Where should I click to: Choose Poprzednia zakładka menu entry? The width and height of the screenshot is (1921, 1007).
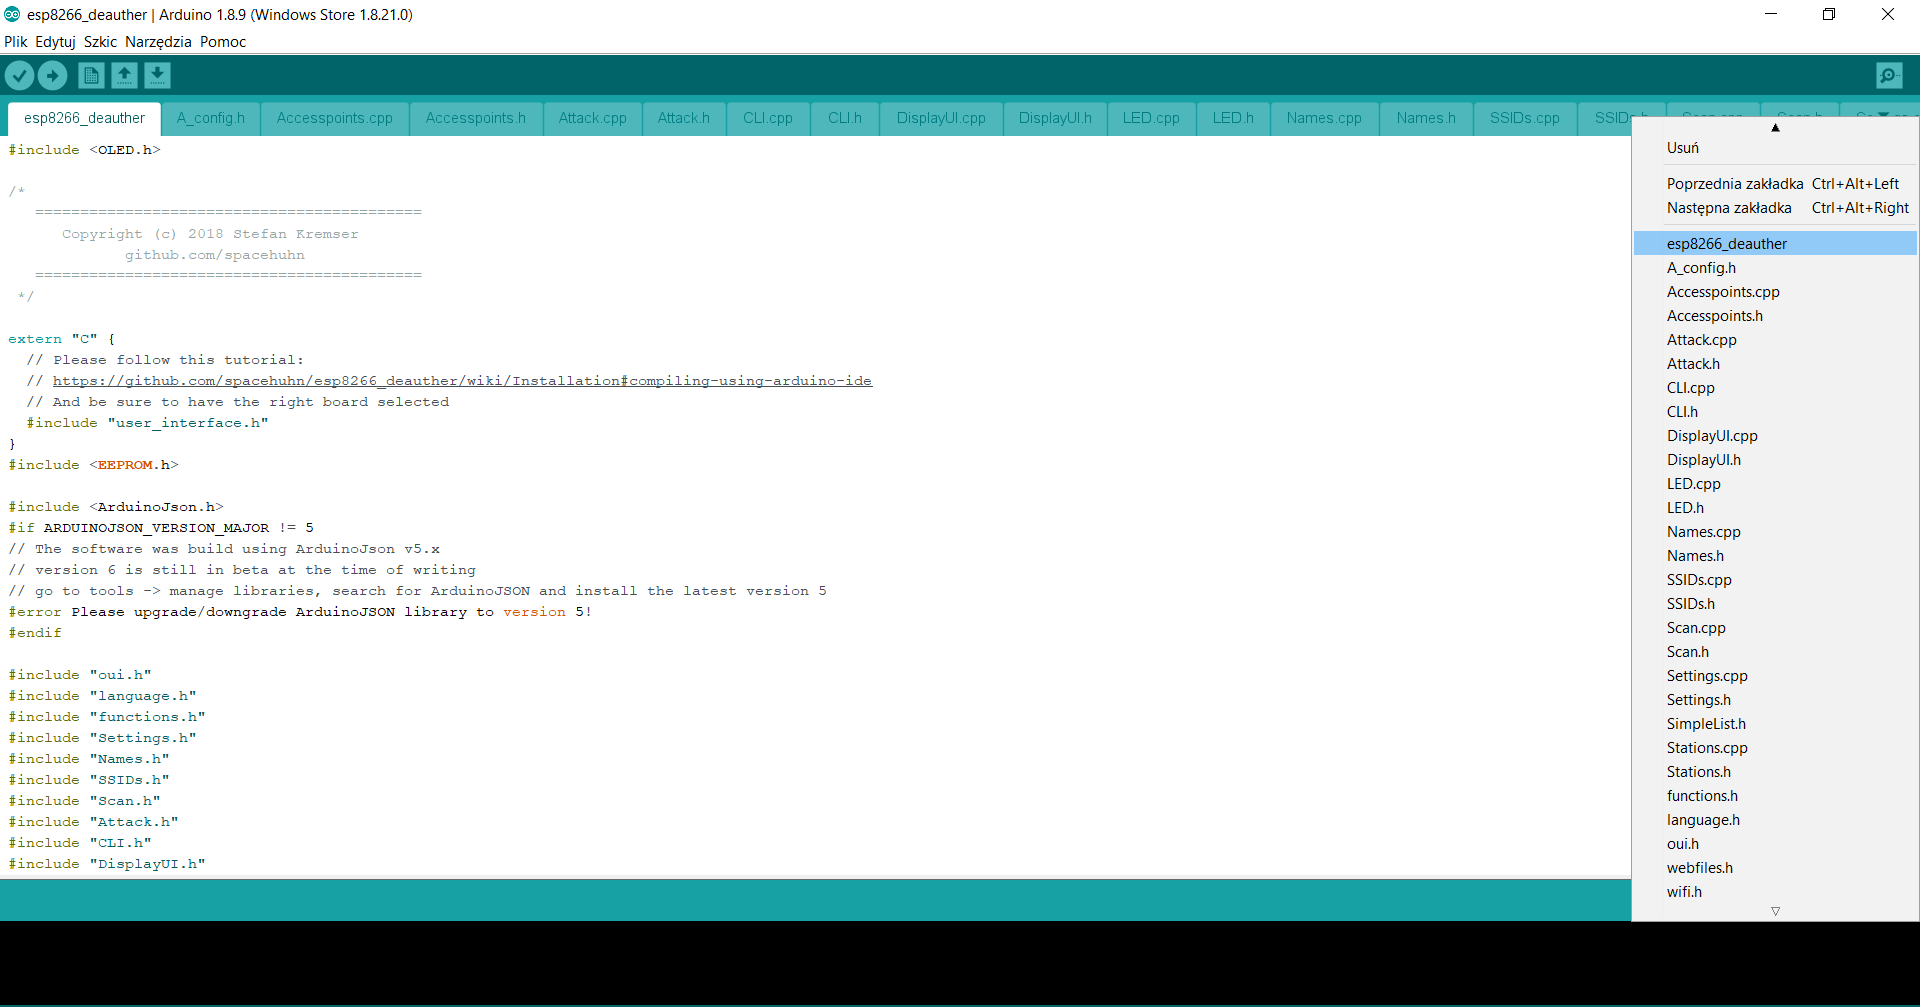pos(1775,184)
